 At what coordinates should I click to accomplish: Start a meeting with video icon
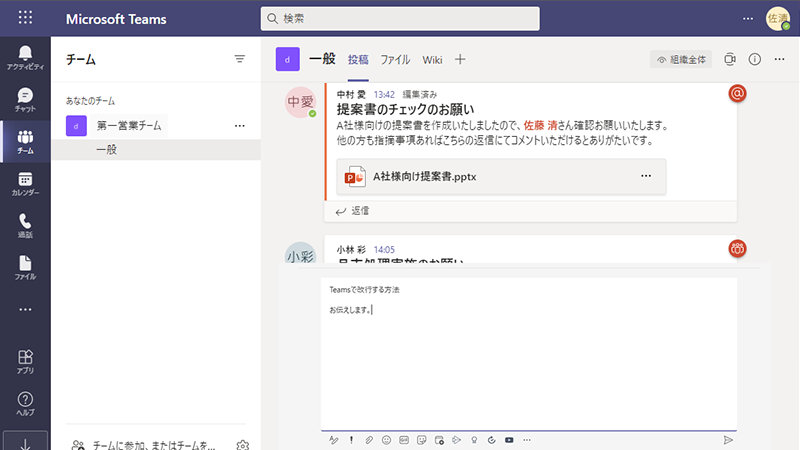pos(730,59)
